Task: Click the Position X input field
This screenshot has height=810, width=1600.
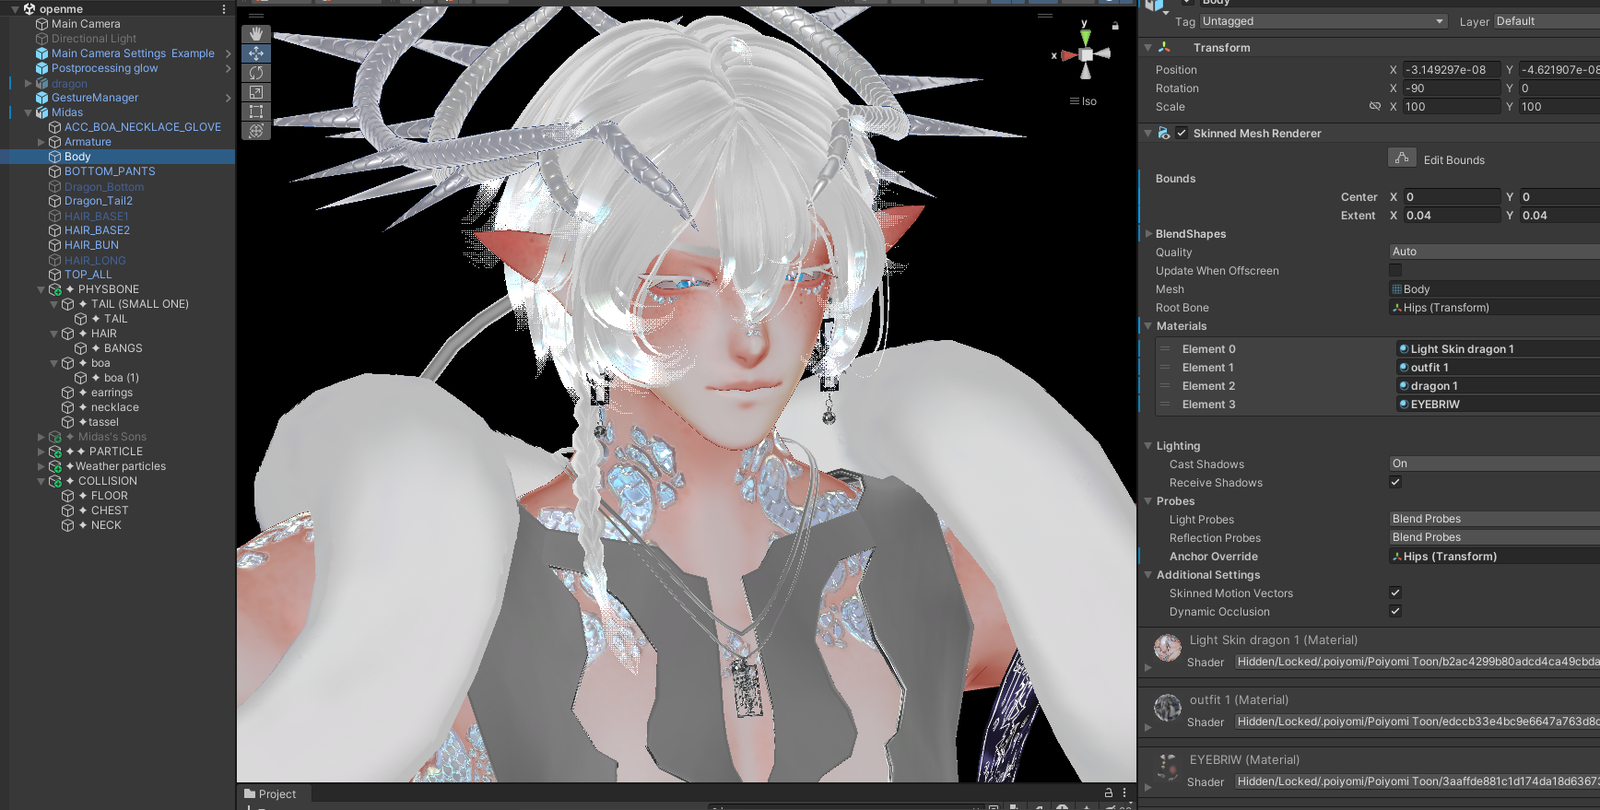Action: click(1450, 70)
